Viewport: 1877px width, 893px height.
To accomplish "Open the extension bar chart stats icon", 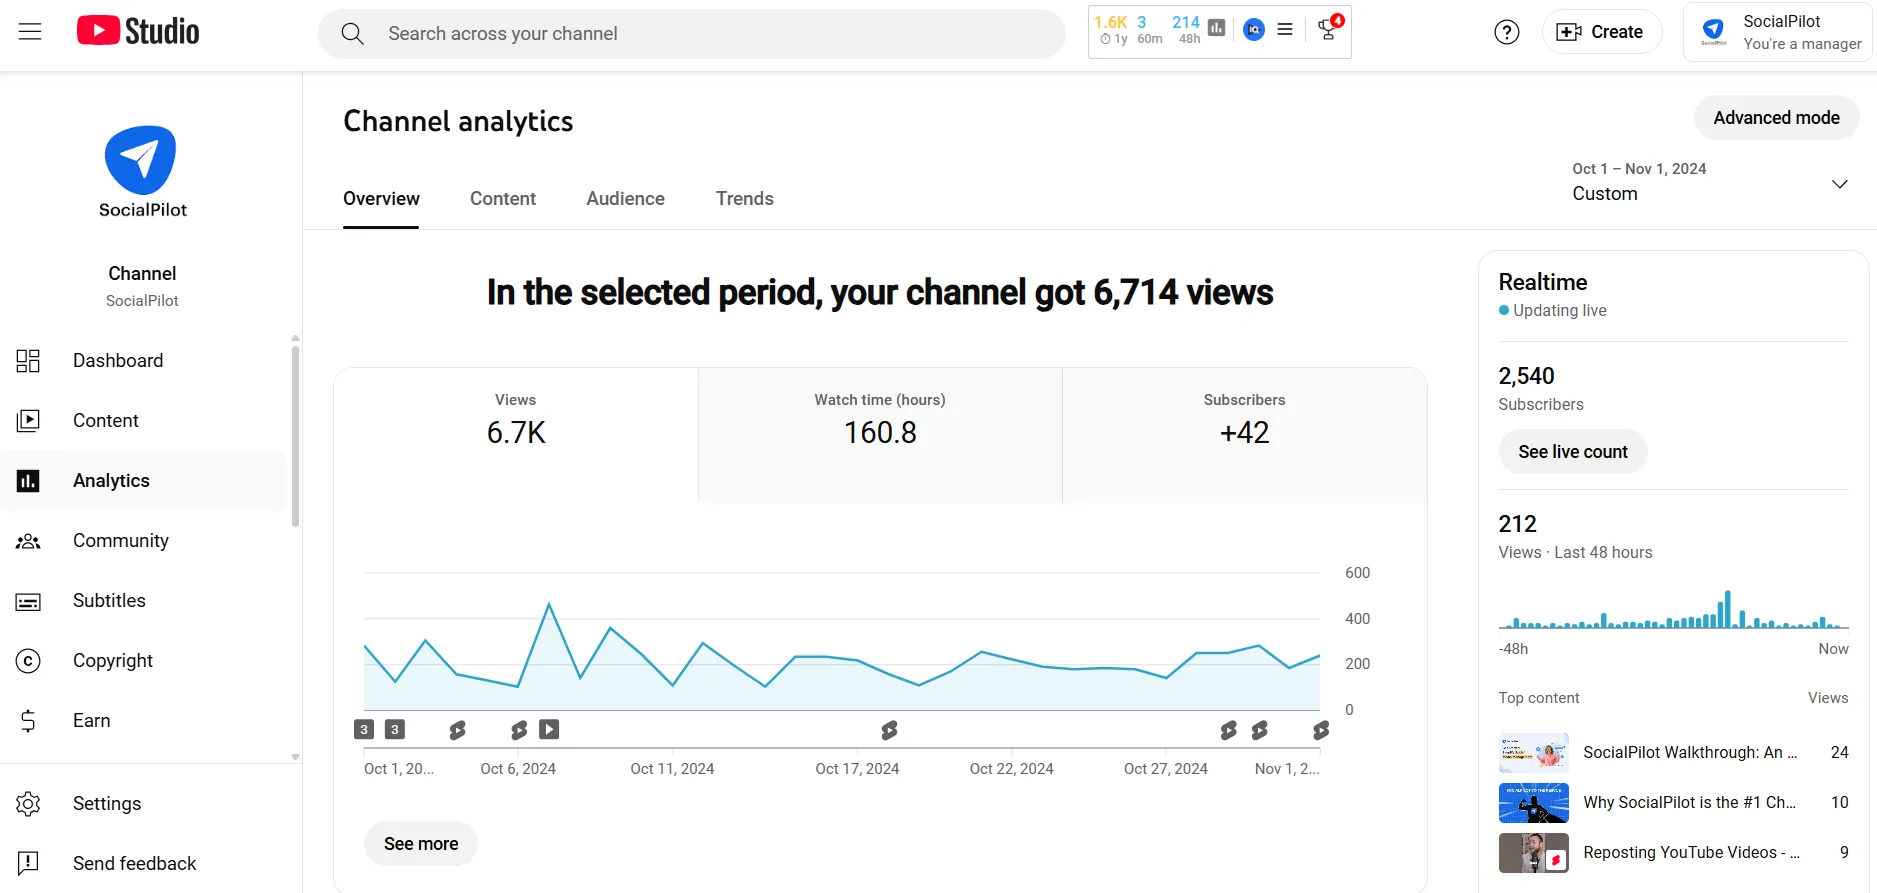I will coord(1216,29).
